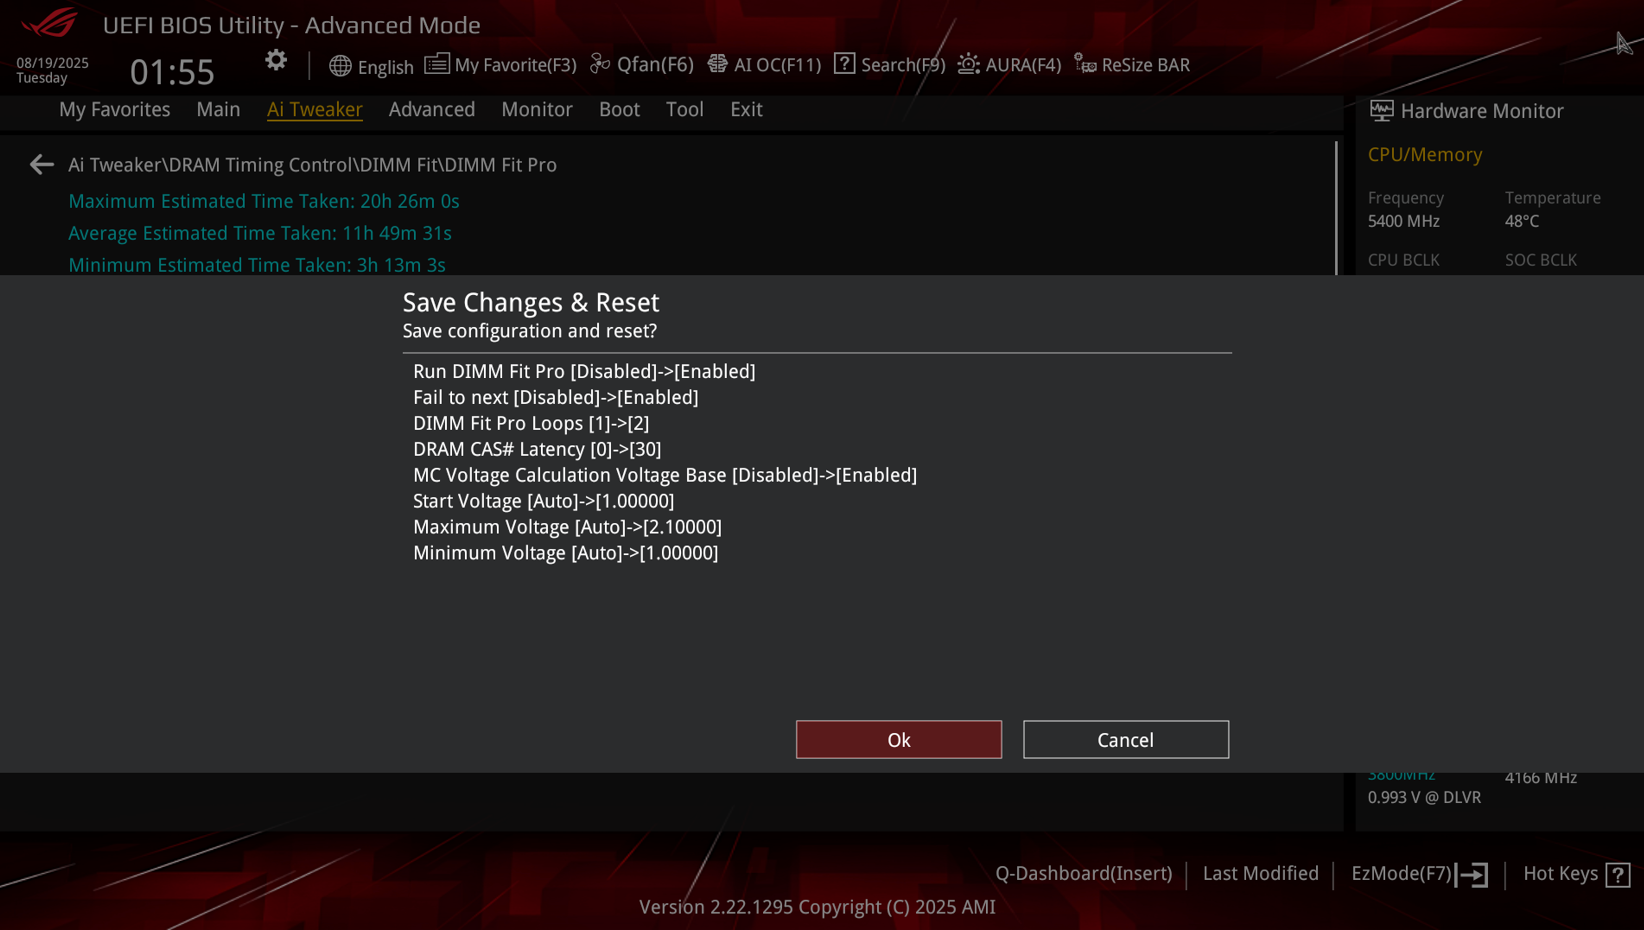This screenshot has width=1644, height=930.
Task: Click the ROG logo
Action: [x=48, y=22]
